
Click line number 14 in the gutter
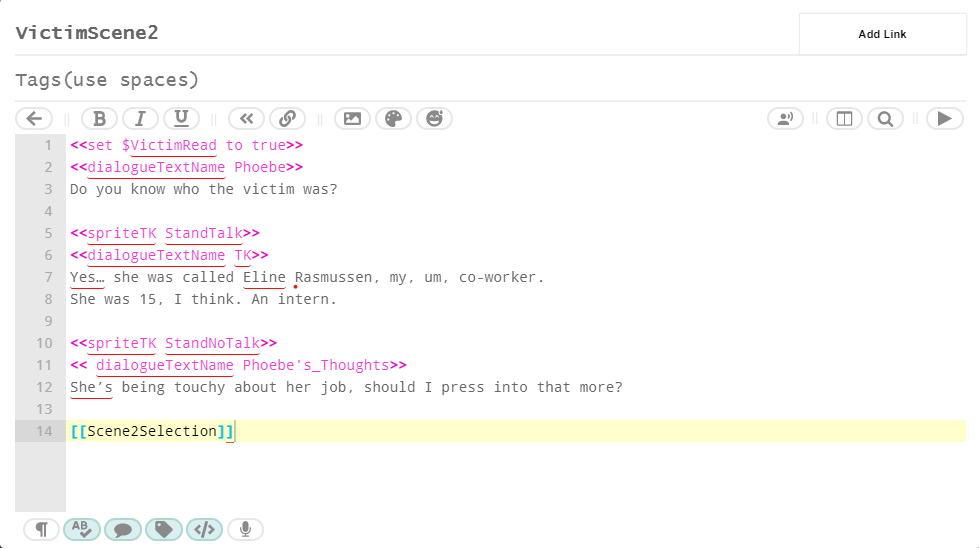[44, 431]
